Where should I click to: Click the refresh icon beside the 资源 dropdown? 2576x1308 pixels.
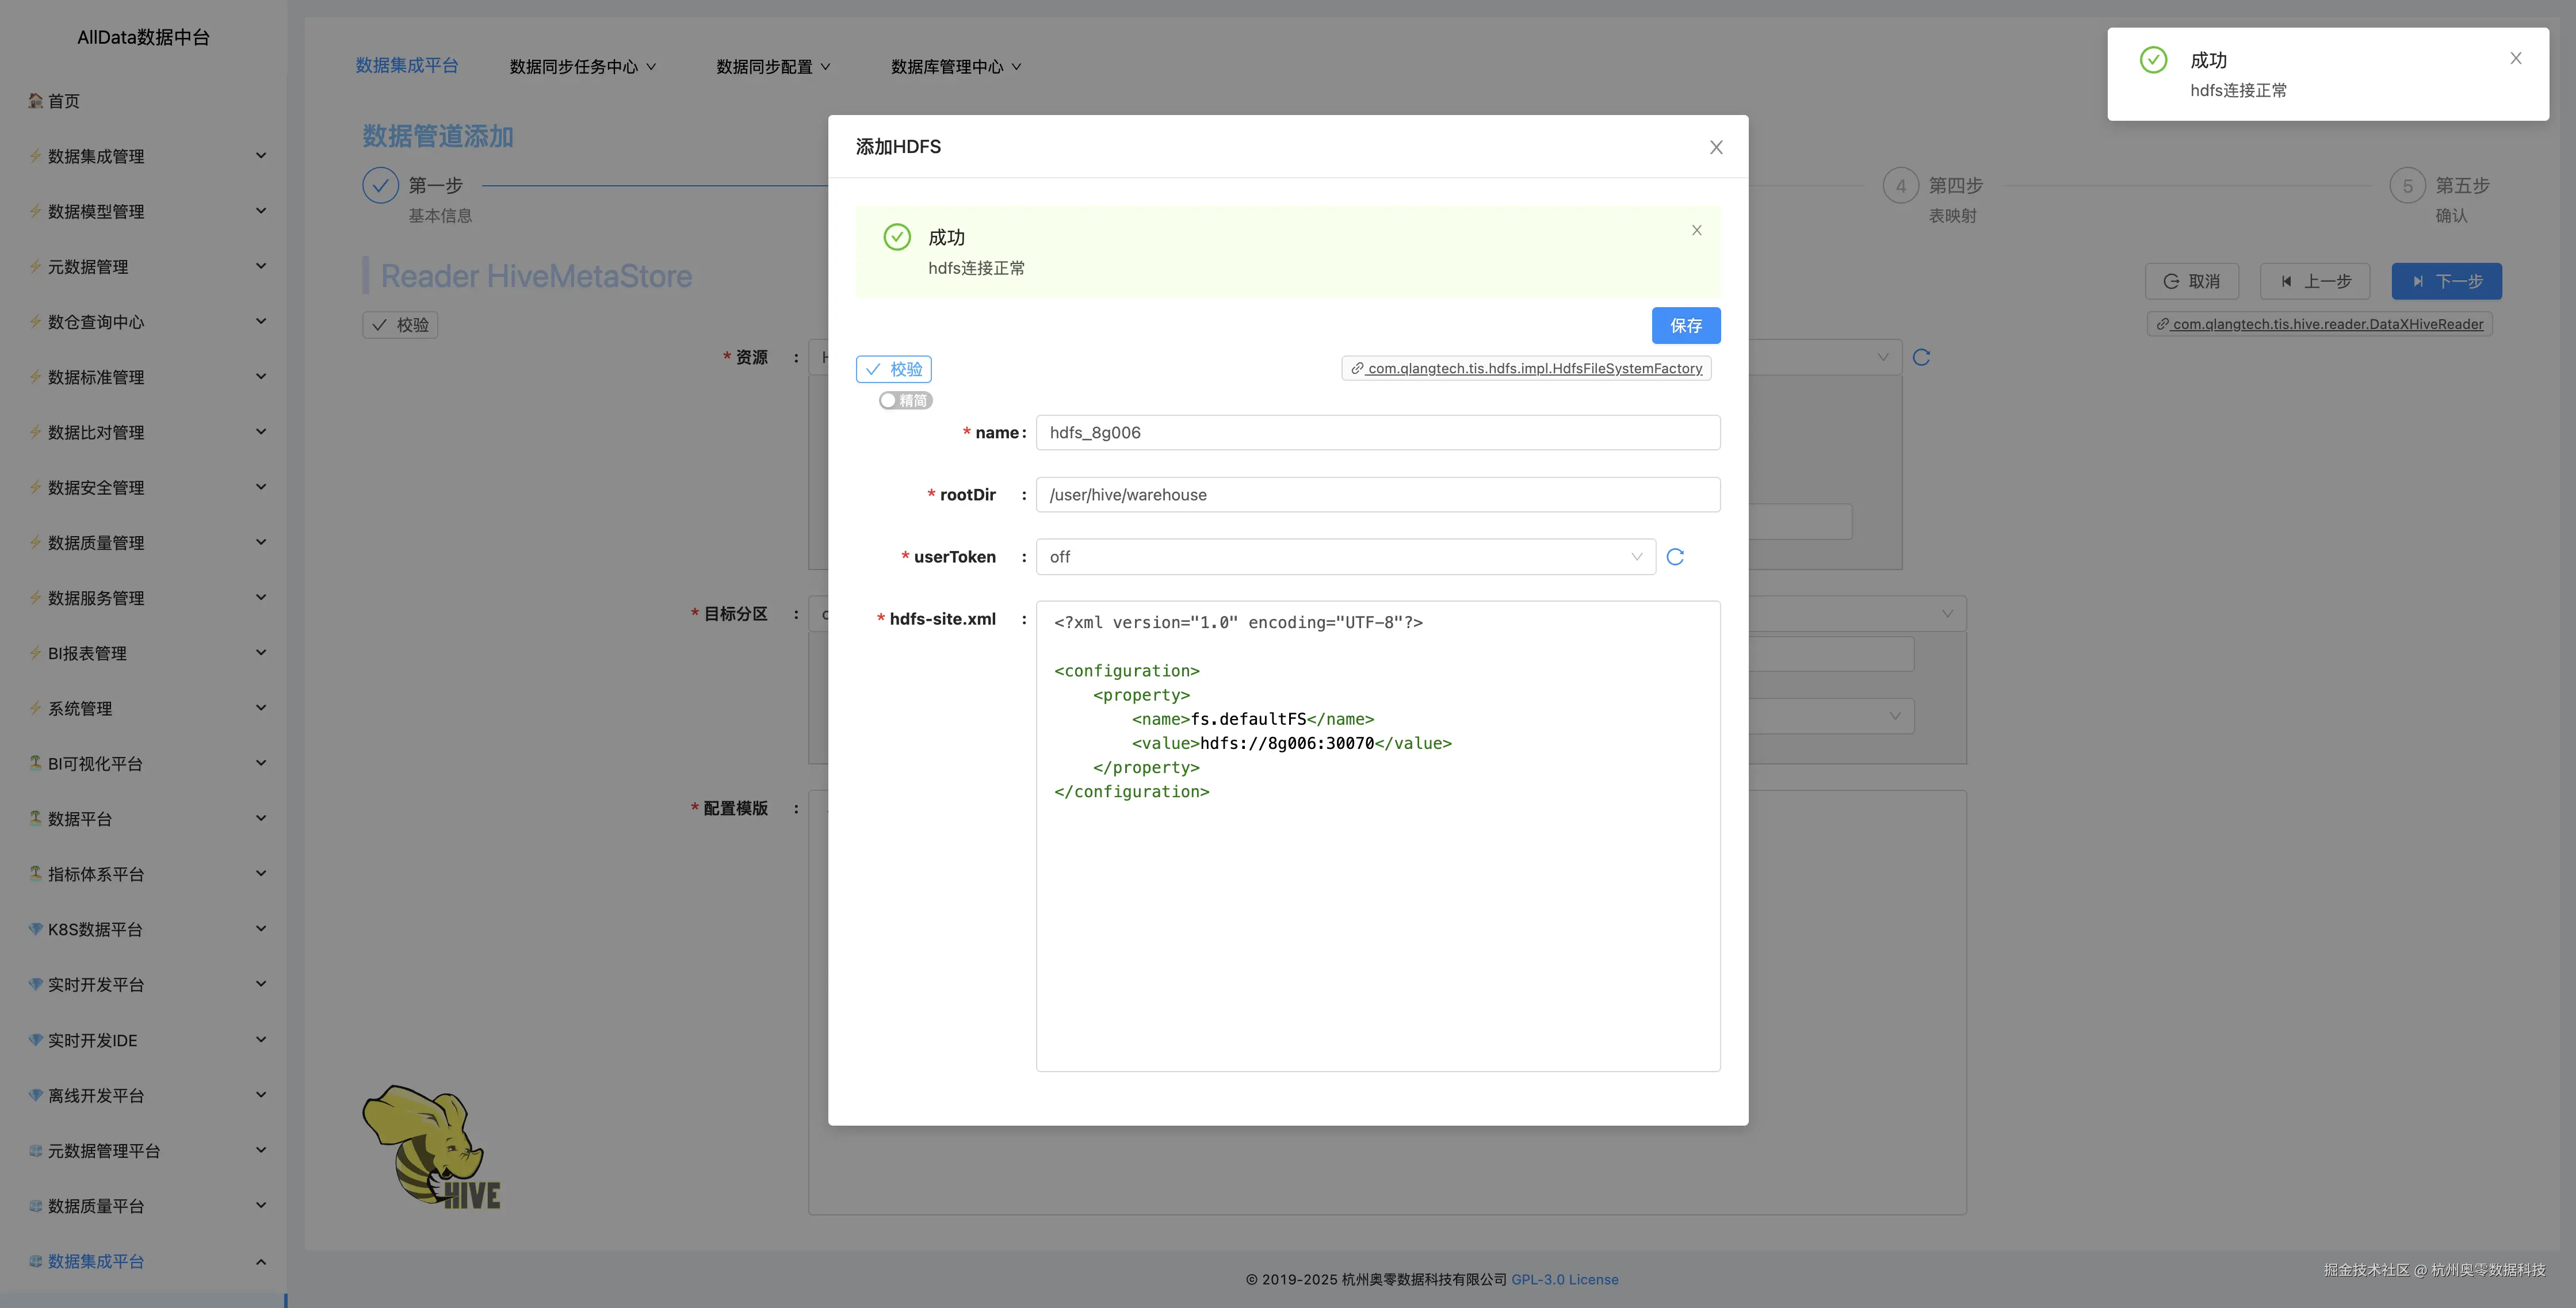pyautogui.click(x=1921, y=357)
